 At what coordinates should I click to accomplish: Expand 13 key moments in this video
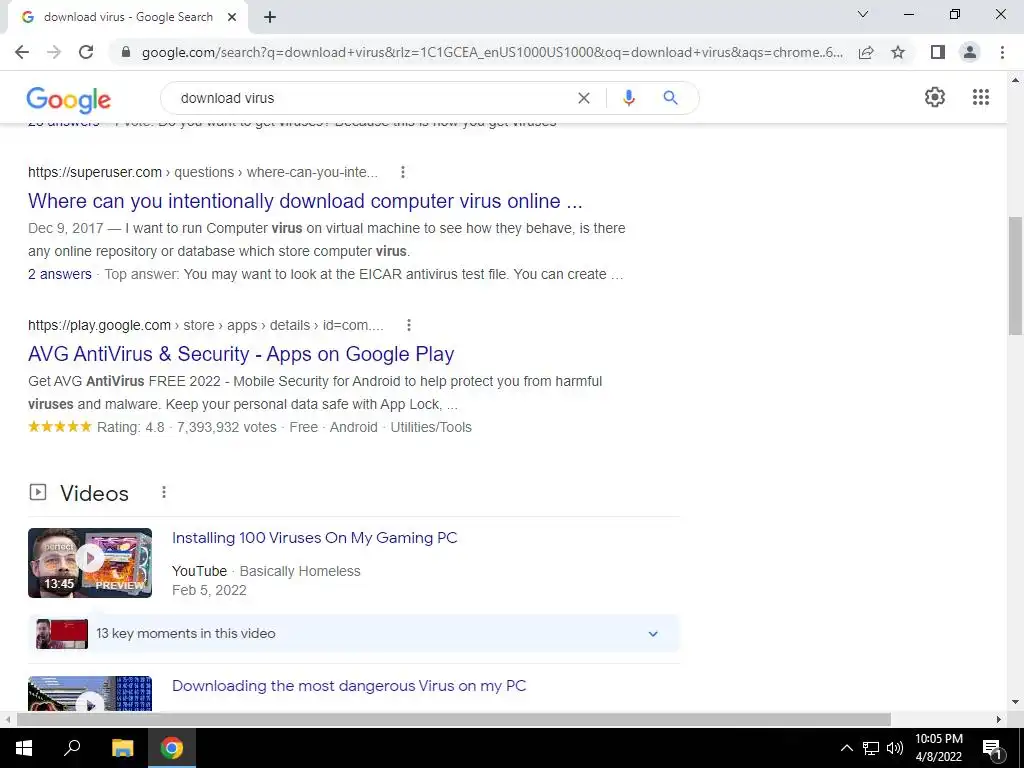pyautogui.click(x=353, y=633)
